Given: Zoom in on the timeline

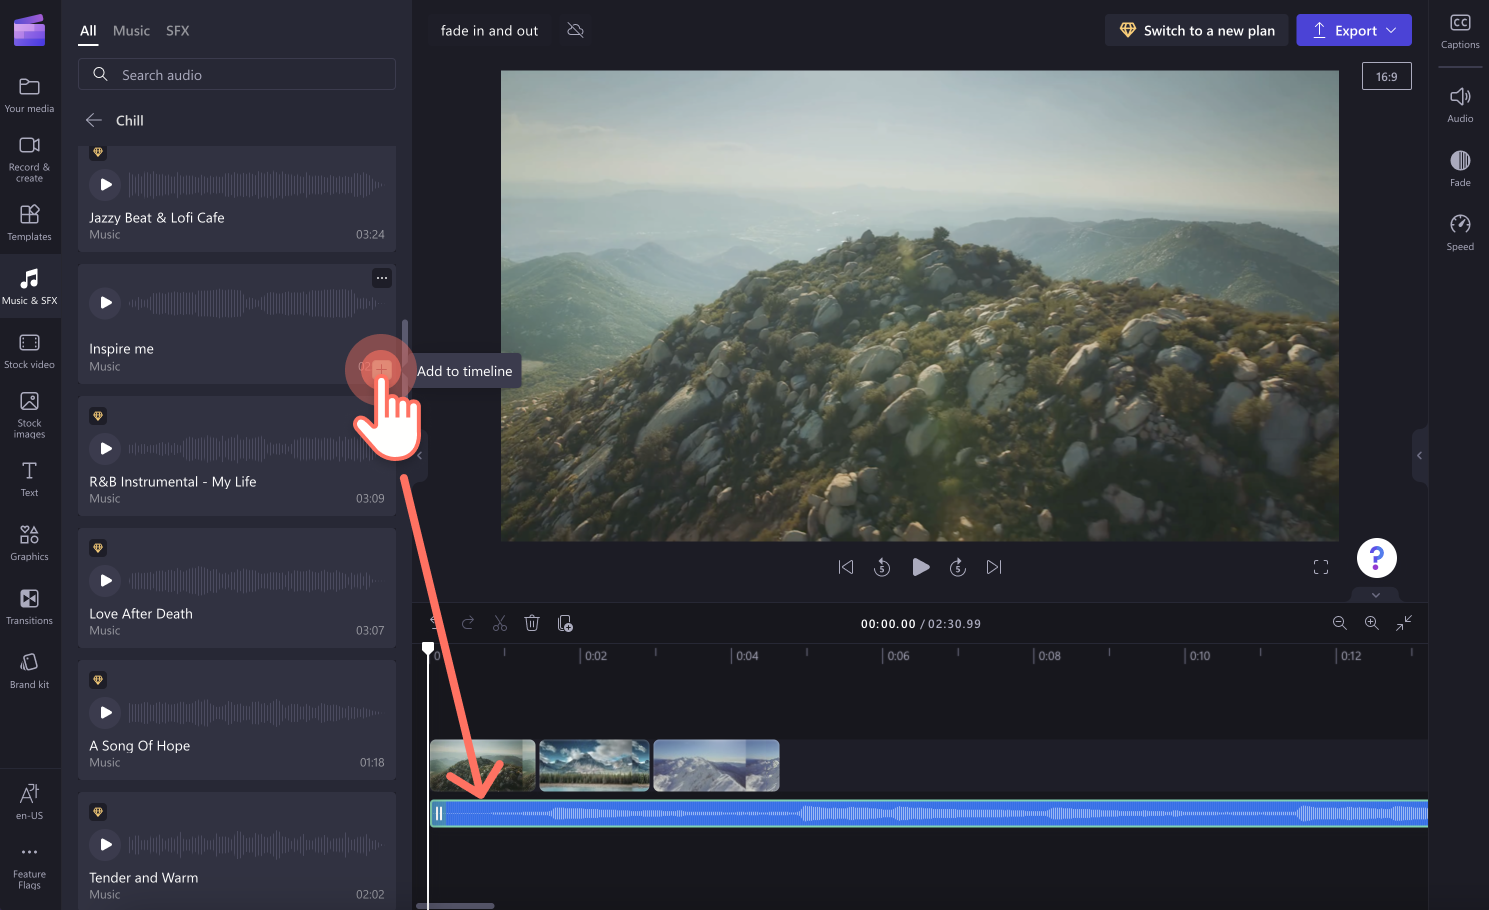Looking at the screenshot, I should [1371, 623].
